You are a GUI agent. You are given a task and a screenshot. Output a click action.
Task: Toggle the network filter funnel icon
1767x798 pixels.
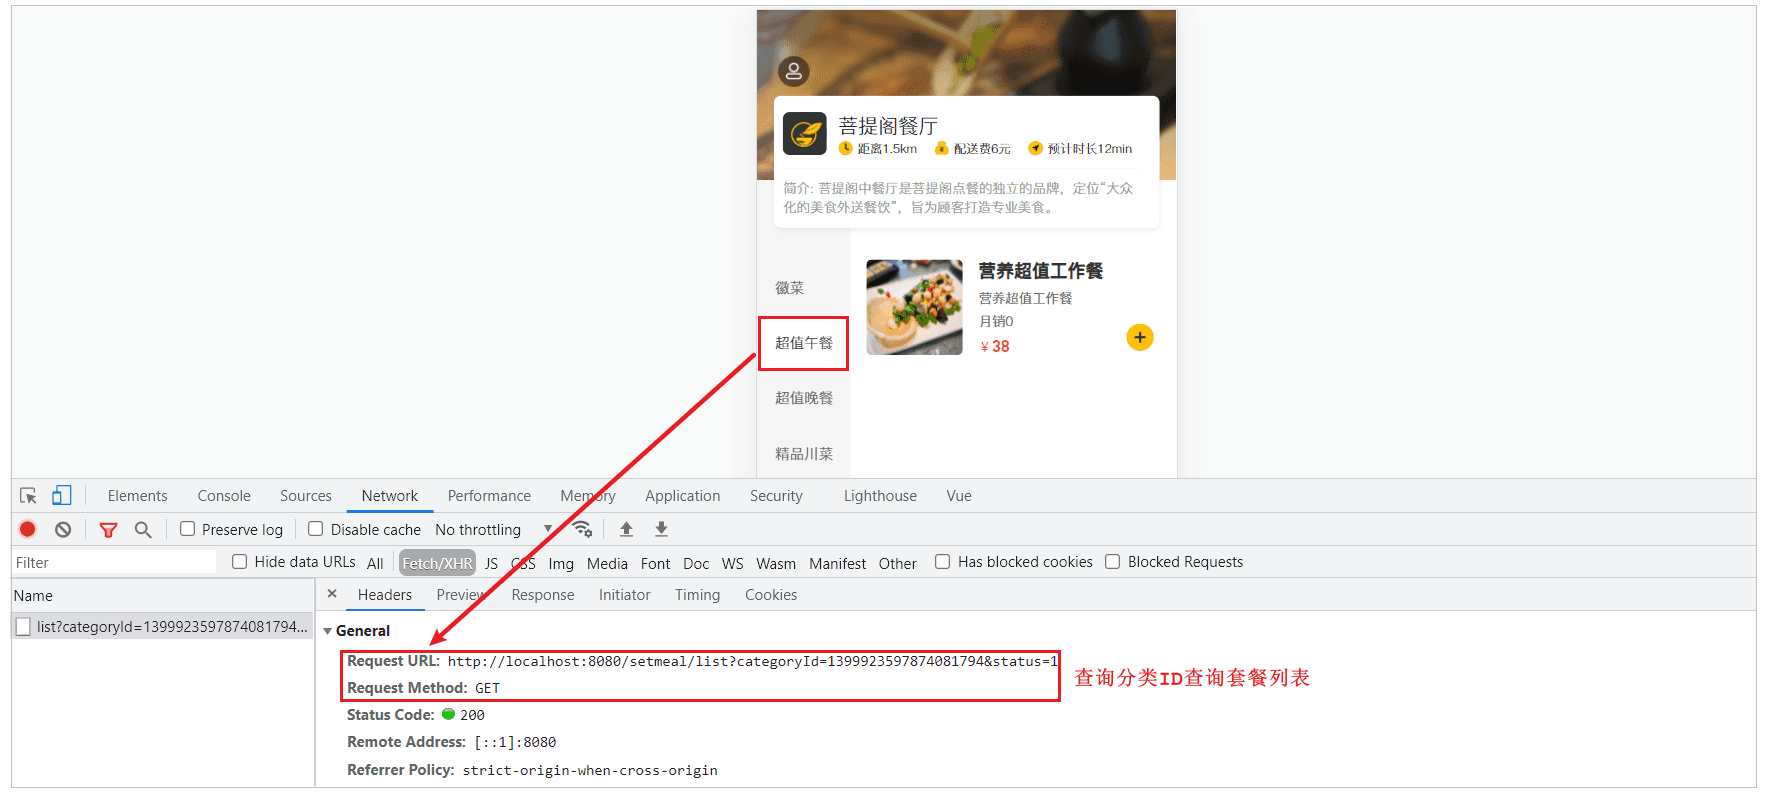pos(109,530)
